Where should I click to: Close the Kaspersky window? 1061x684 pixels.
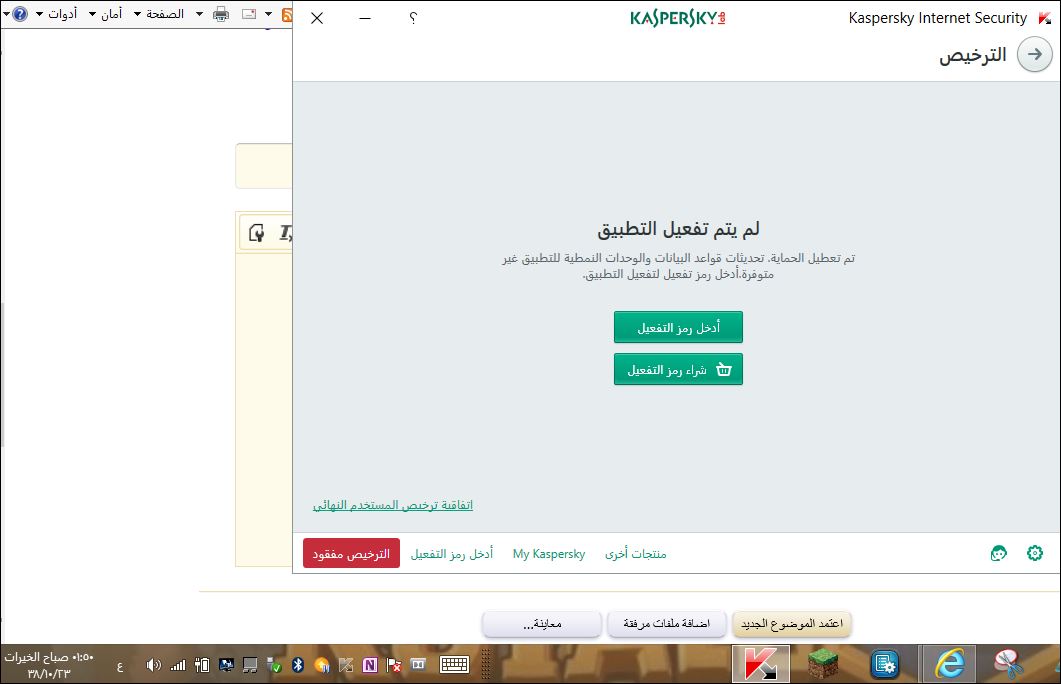tap(317, 18)
